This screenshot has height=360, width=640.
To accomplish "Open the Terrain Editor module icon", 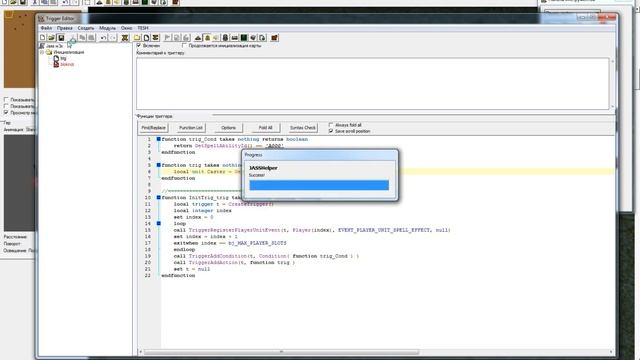I will pyautogui.click(x=198, y=38).
